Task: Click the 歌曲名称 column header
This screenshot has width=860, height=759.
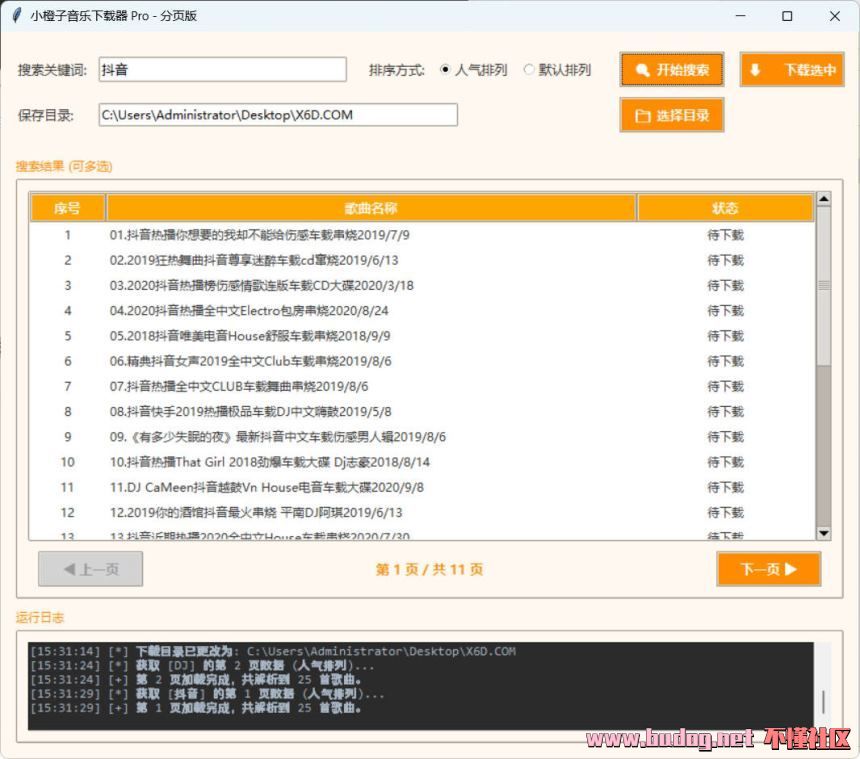Action: [371, 208]
